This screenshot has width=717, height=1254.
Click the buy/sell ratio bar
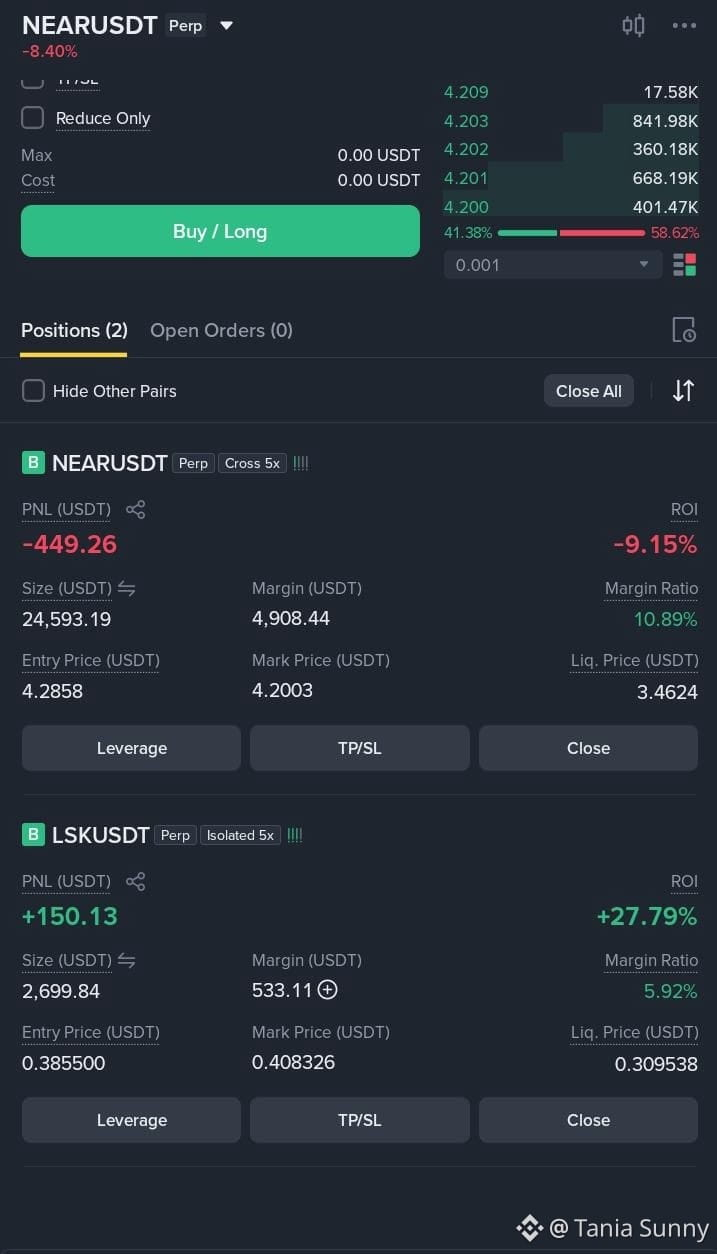point(571,233)
